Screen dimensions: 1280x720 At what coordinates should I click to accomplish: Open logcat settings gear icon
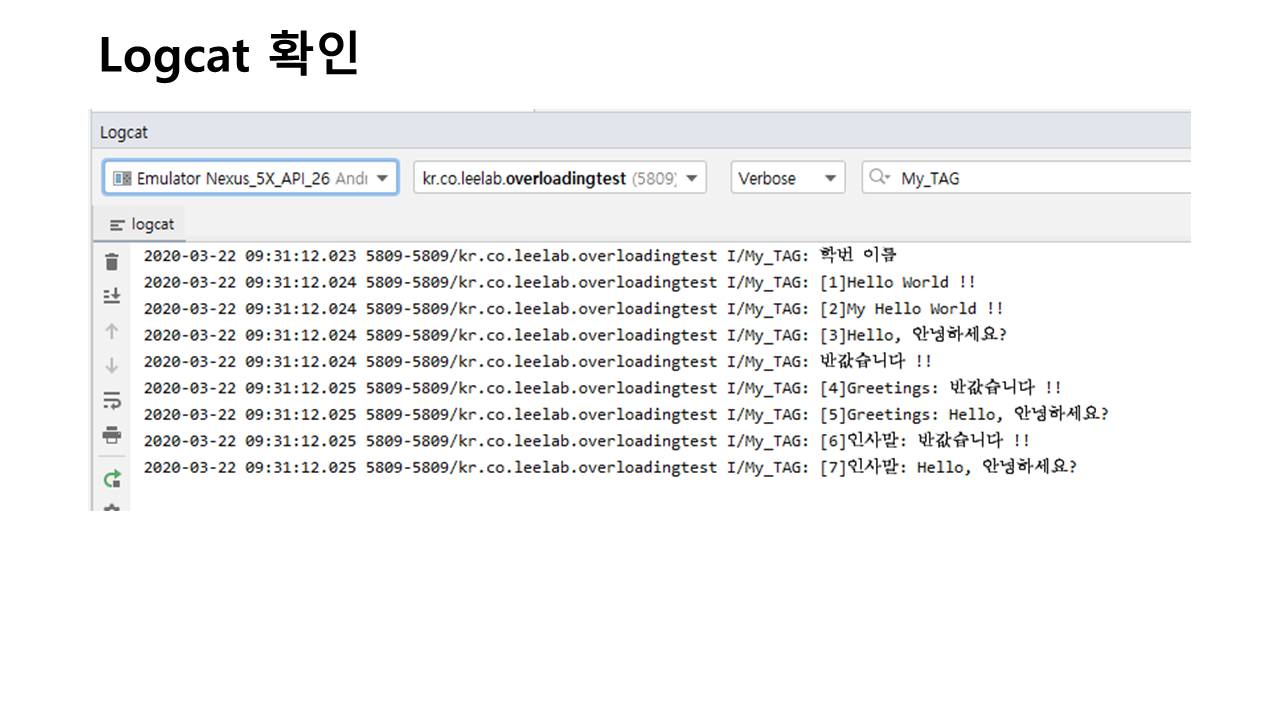pos(112,507)
